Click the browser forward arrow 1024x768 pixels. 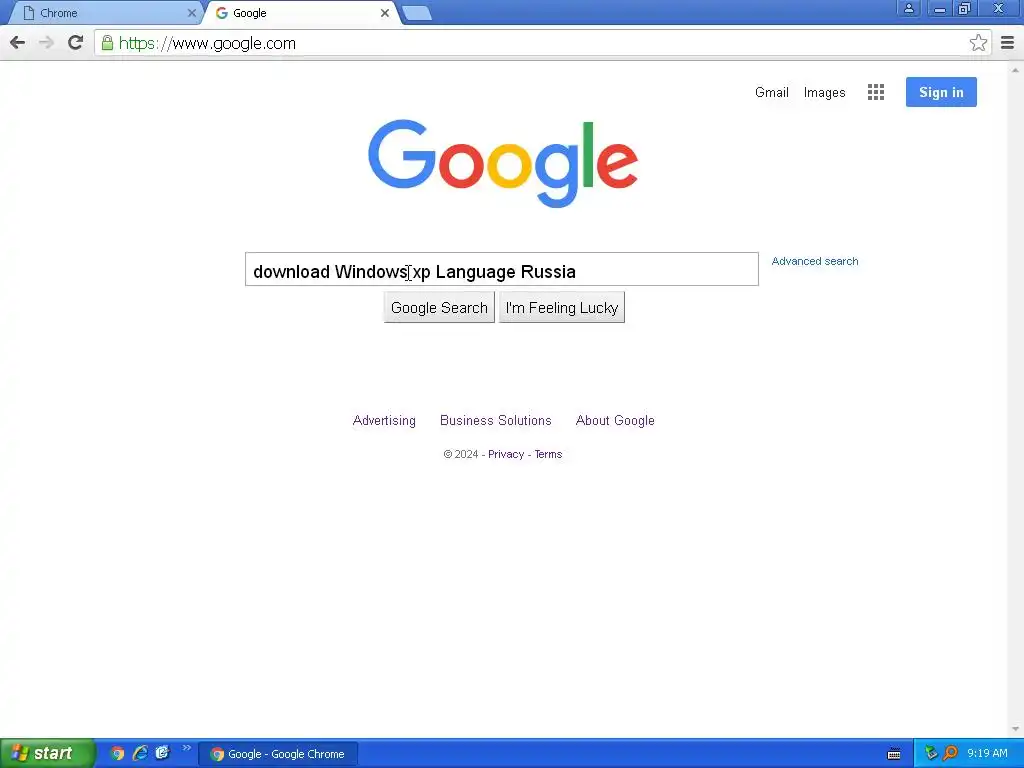(x=46, y=43)
